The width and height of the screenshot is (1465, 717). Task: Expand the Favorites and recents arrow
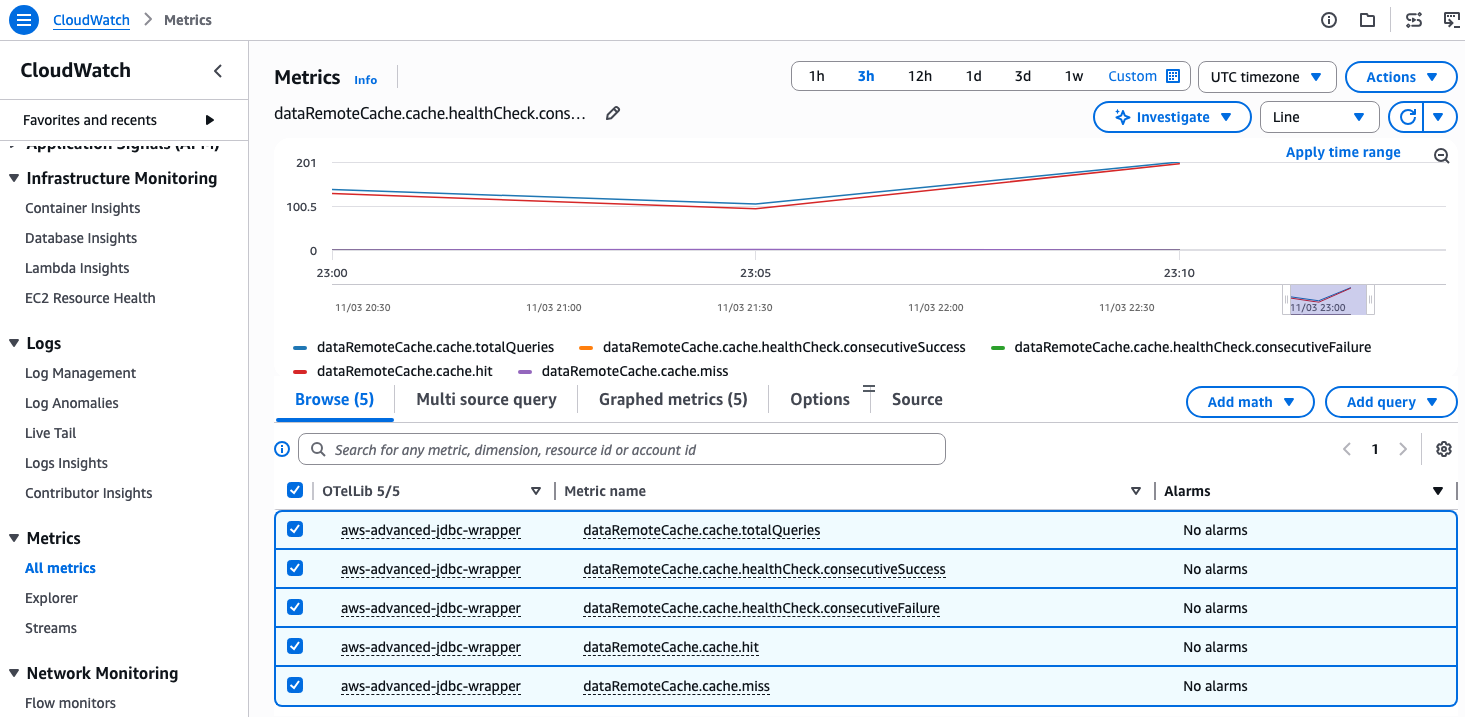(x=210, y=120)
